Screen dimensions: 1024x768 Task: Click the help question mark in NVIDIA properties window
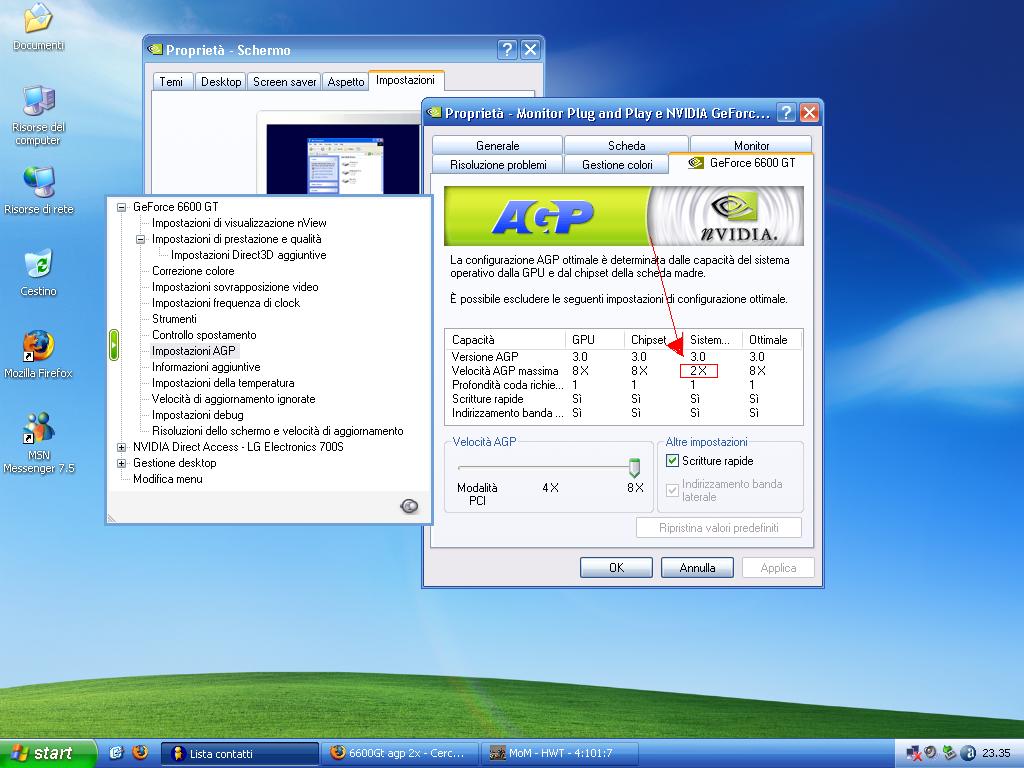click(x=786, y=112)
